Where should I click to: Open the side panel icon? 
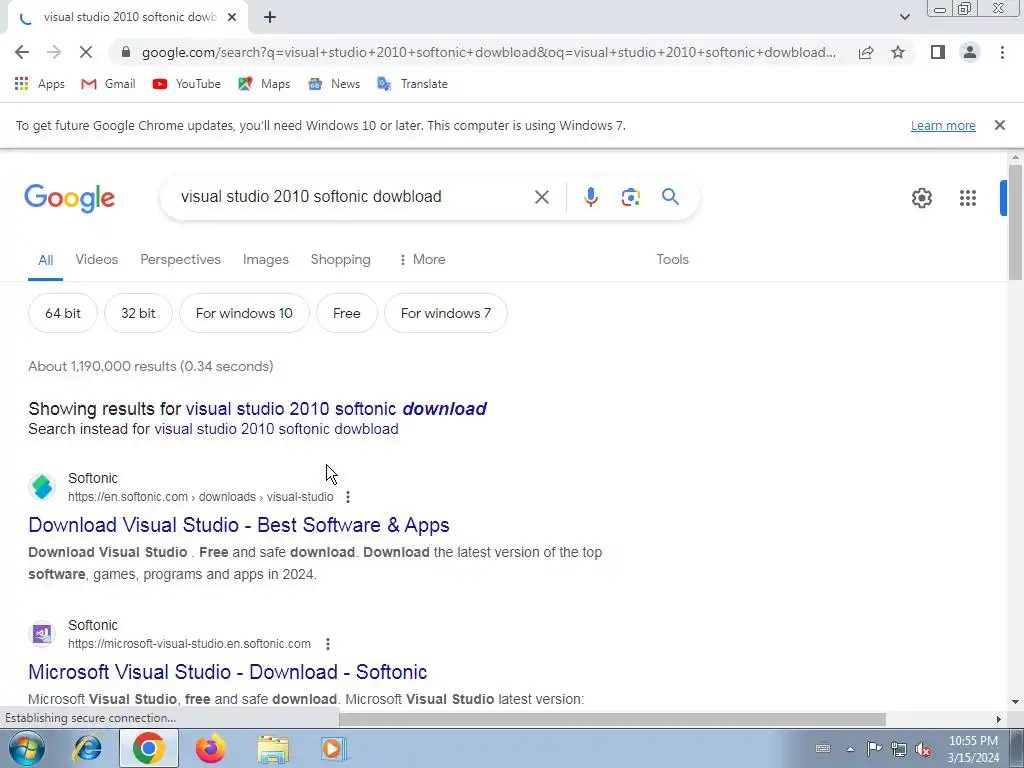pos(938,52)
